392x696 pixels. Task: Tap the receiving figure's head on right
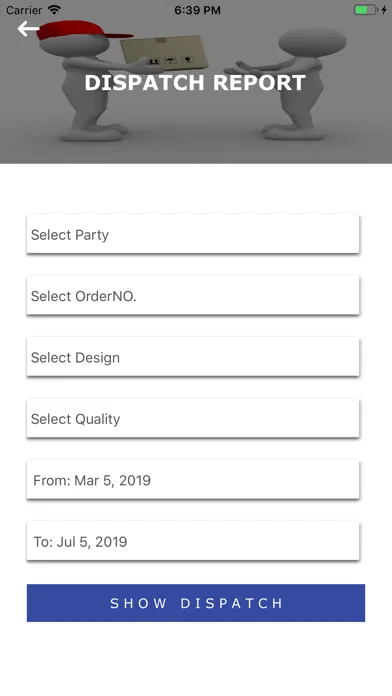[x=312, y=43]
